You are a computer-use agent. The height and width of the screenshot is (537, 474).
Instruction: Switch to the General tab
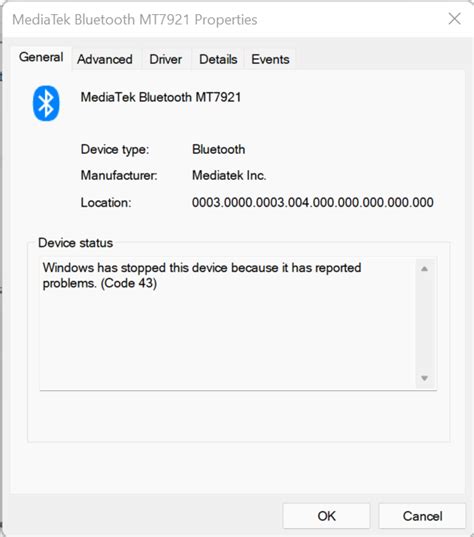click(x=41, y=57)
